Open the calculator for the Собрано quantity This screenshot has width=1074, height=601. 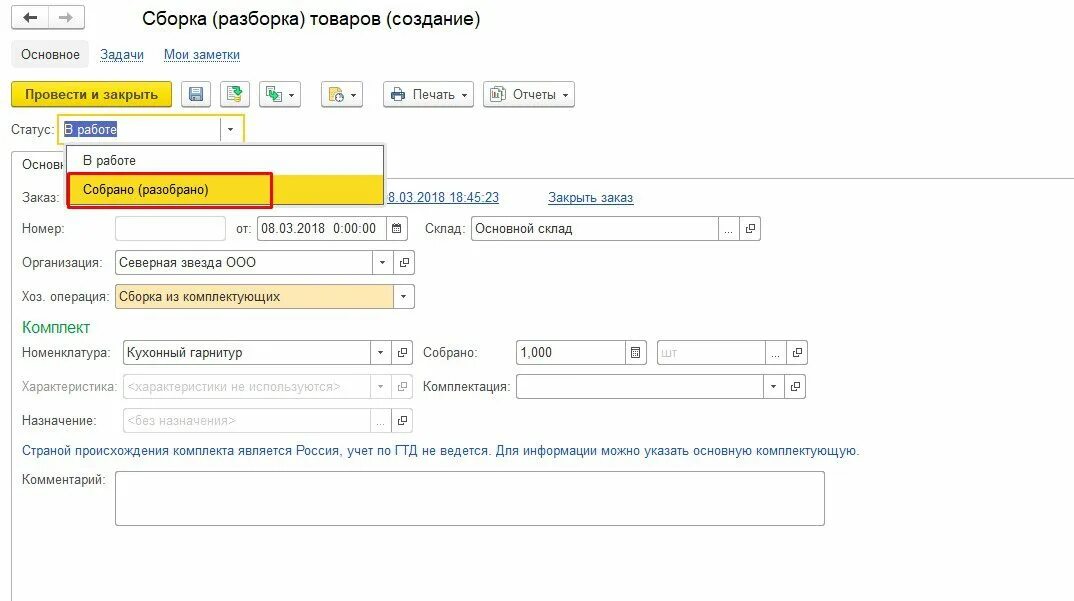636,353
